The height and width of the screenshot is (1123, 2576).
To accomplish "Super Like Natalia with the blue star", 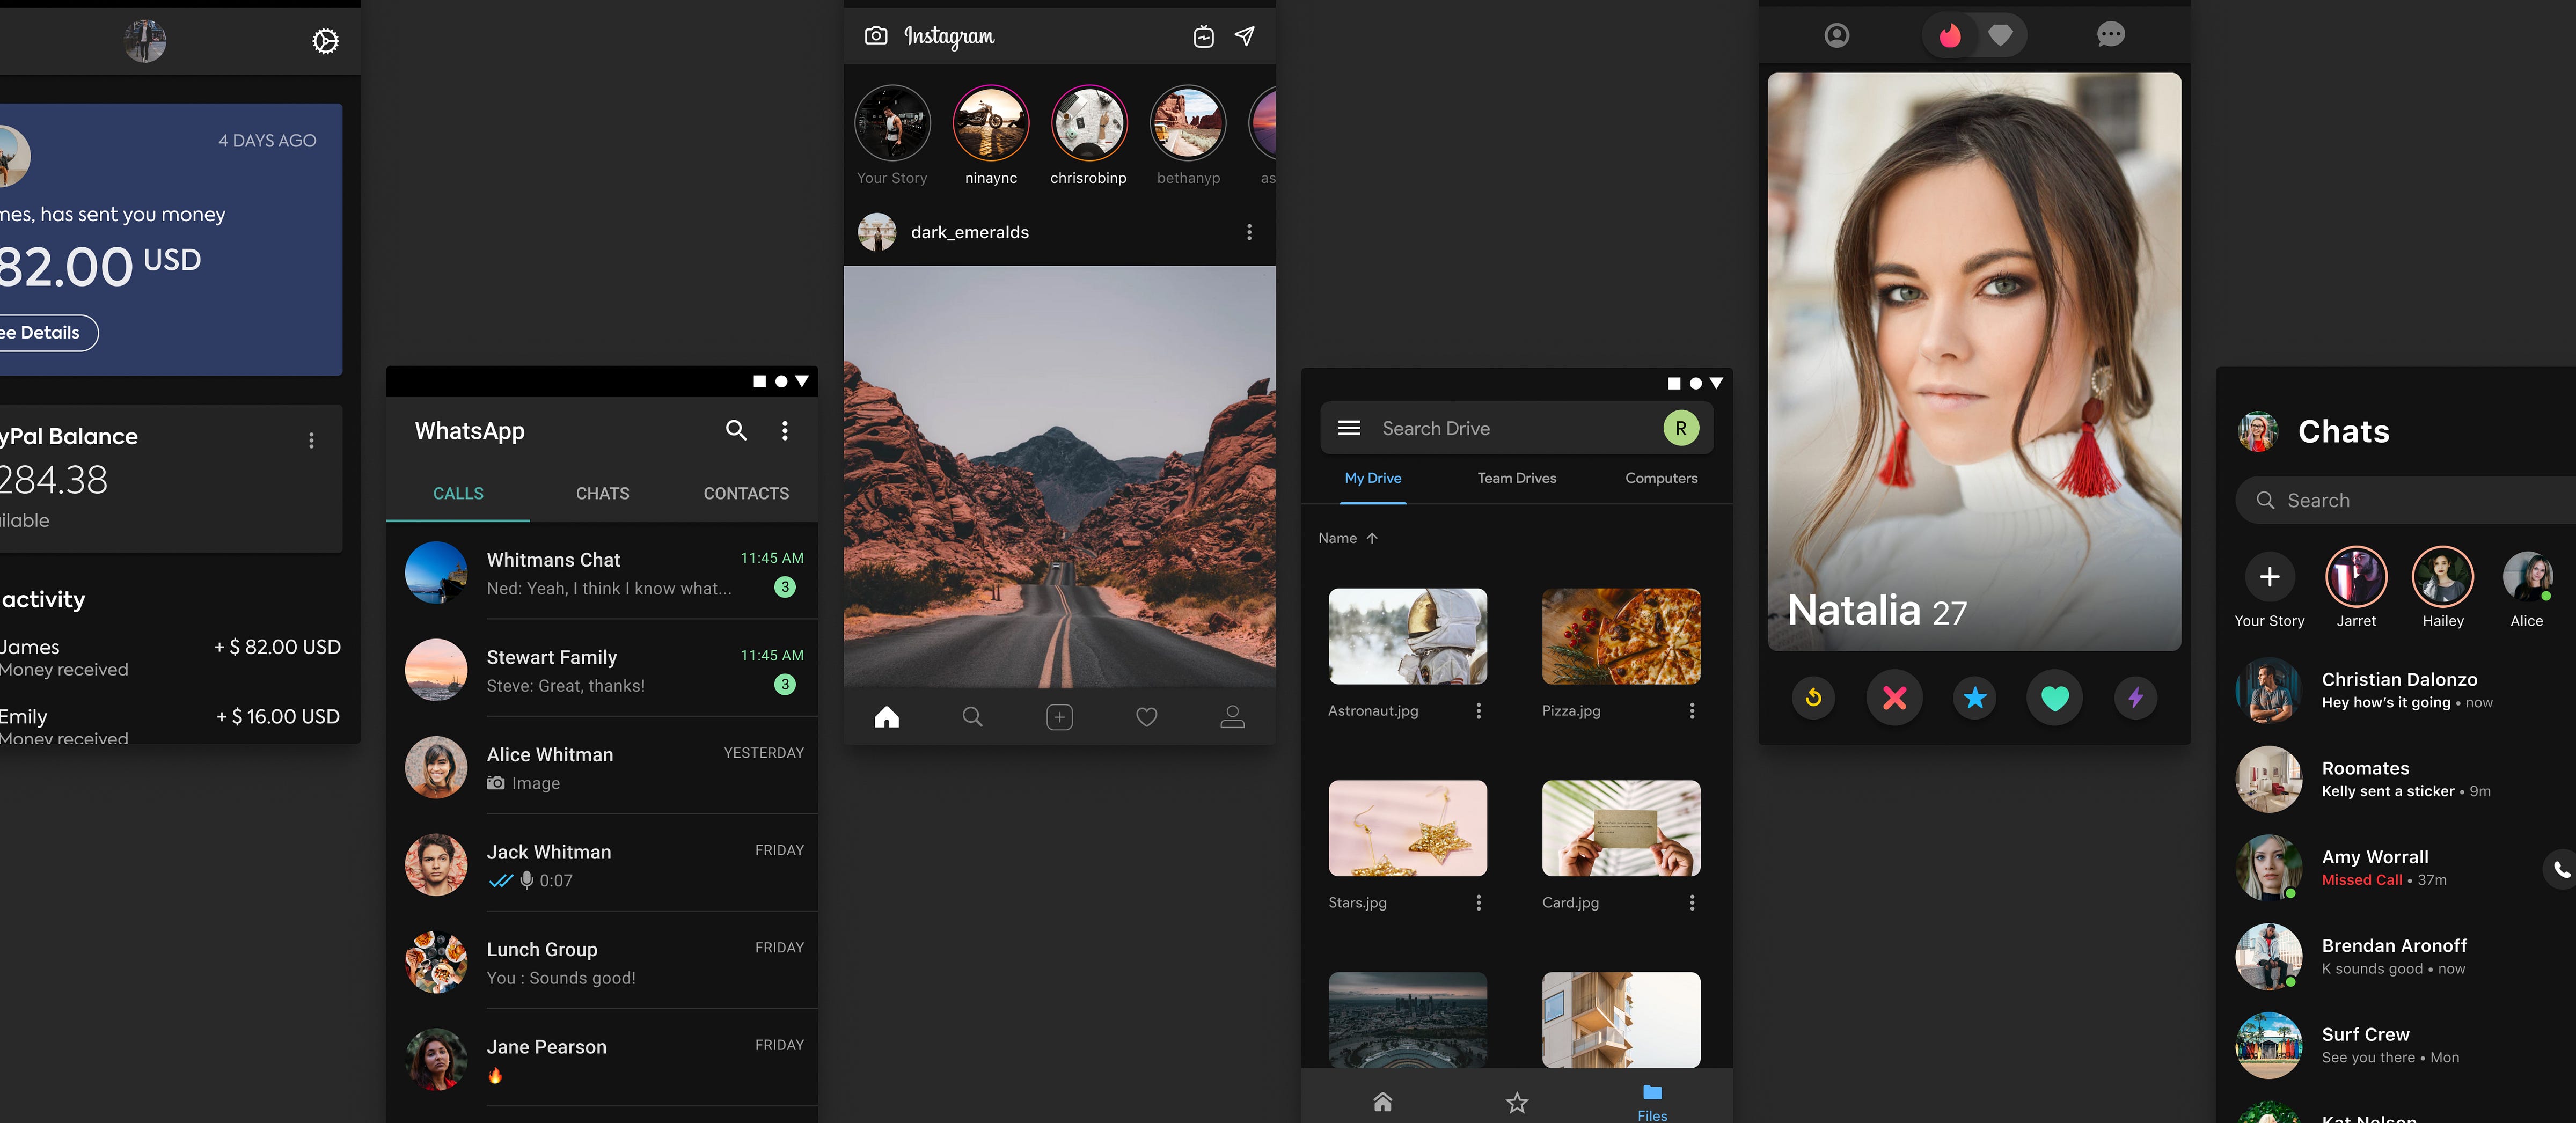I will (1974, 698).
